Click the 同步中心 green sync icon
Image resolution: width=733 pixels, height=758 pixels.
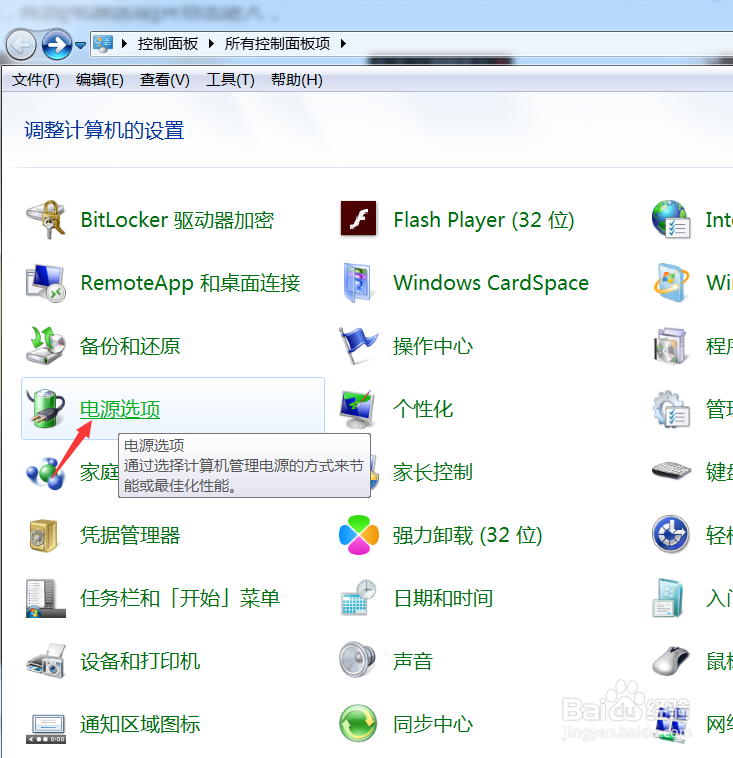coord(358,723)
